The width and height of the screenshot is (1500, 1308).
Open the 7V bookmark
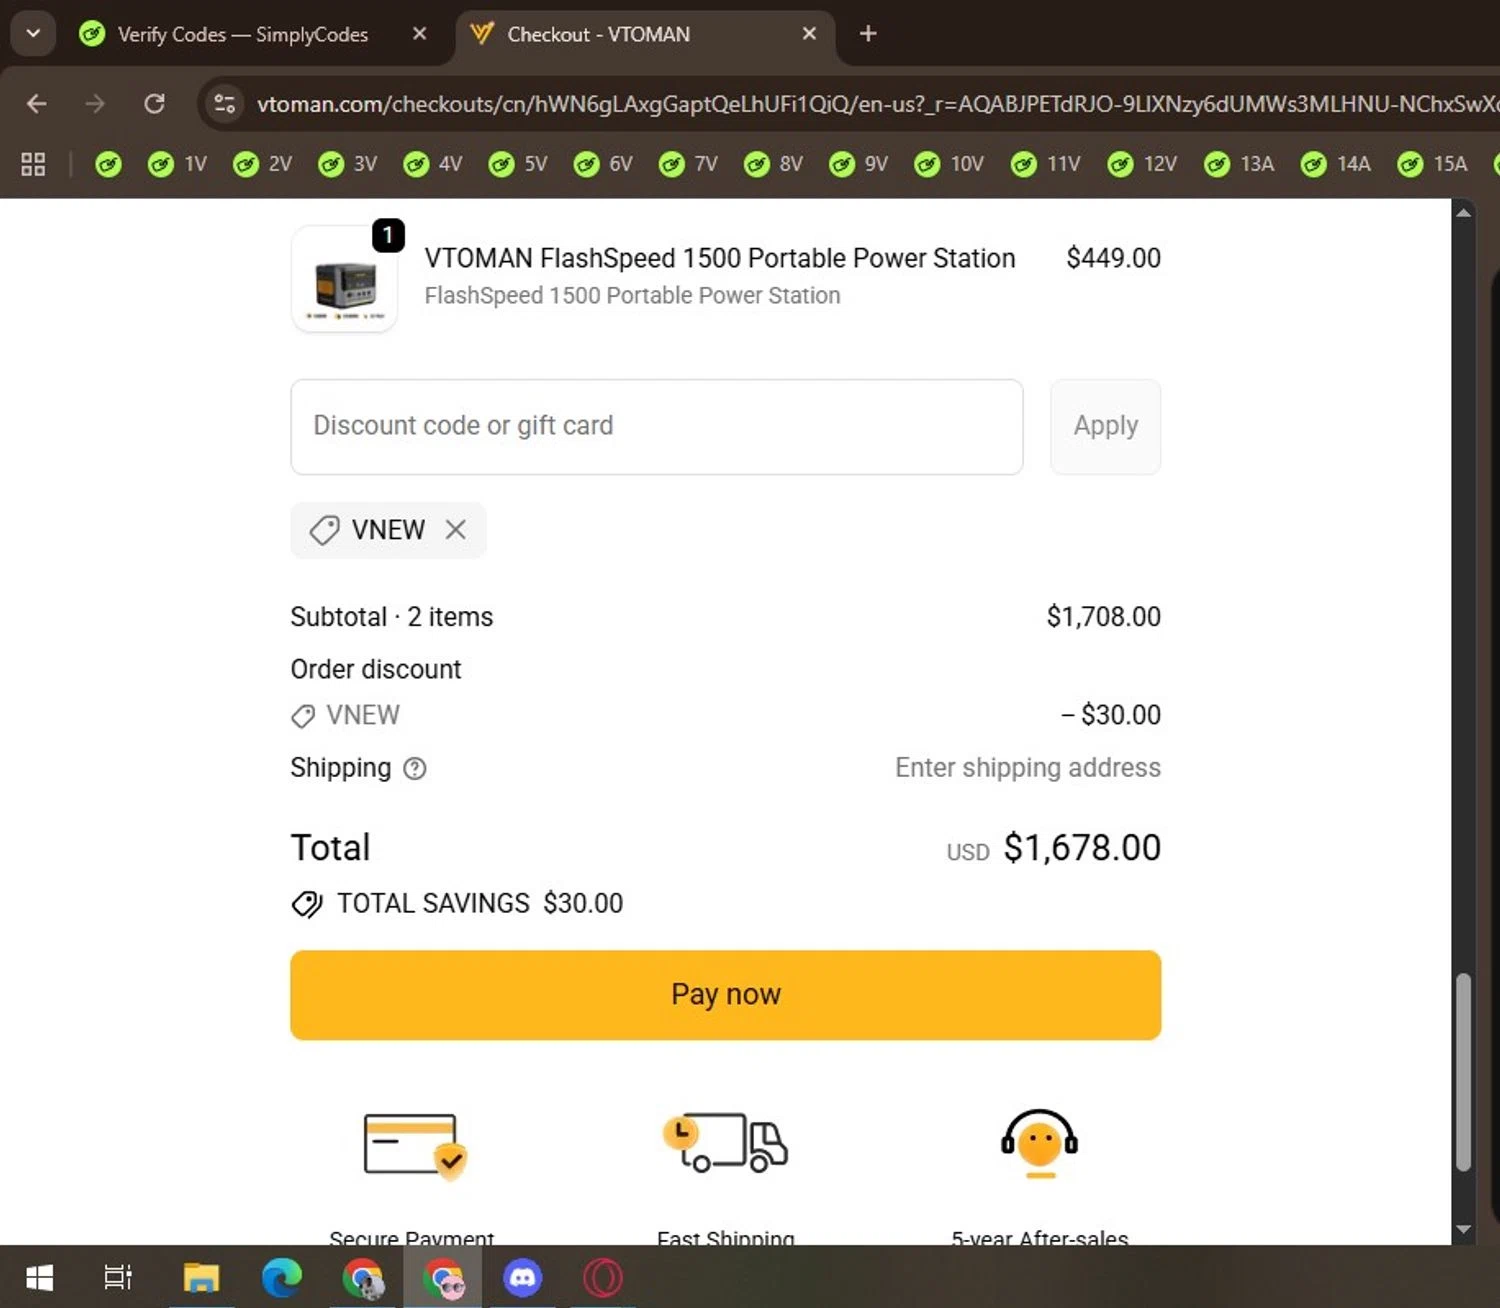point(687,164)
